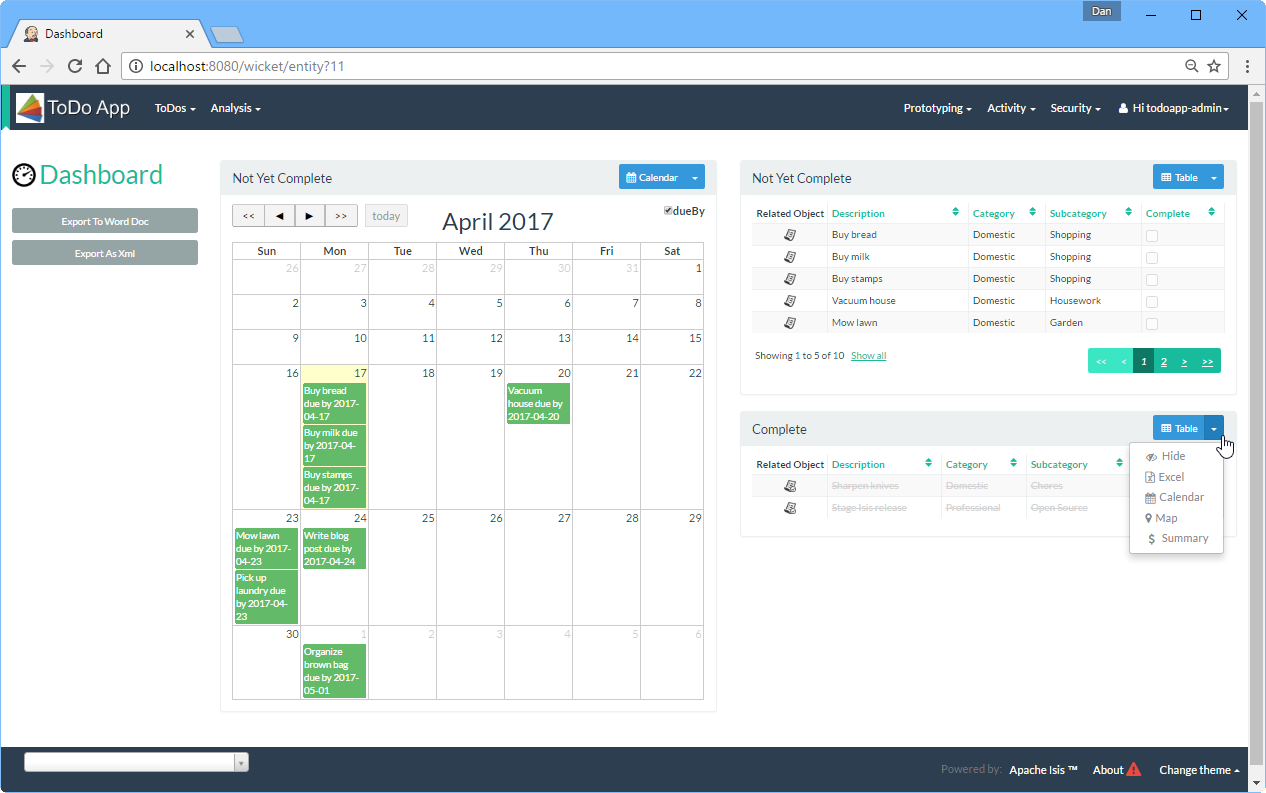Click the Export To Word Doc button

pos(105,221)
